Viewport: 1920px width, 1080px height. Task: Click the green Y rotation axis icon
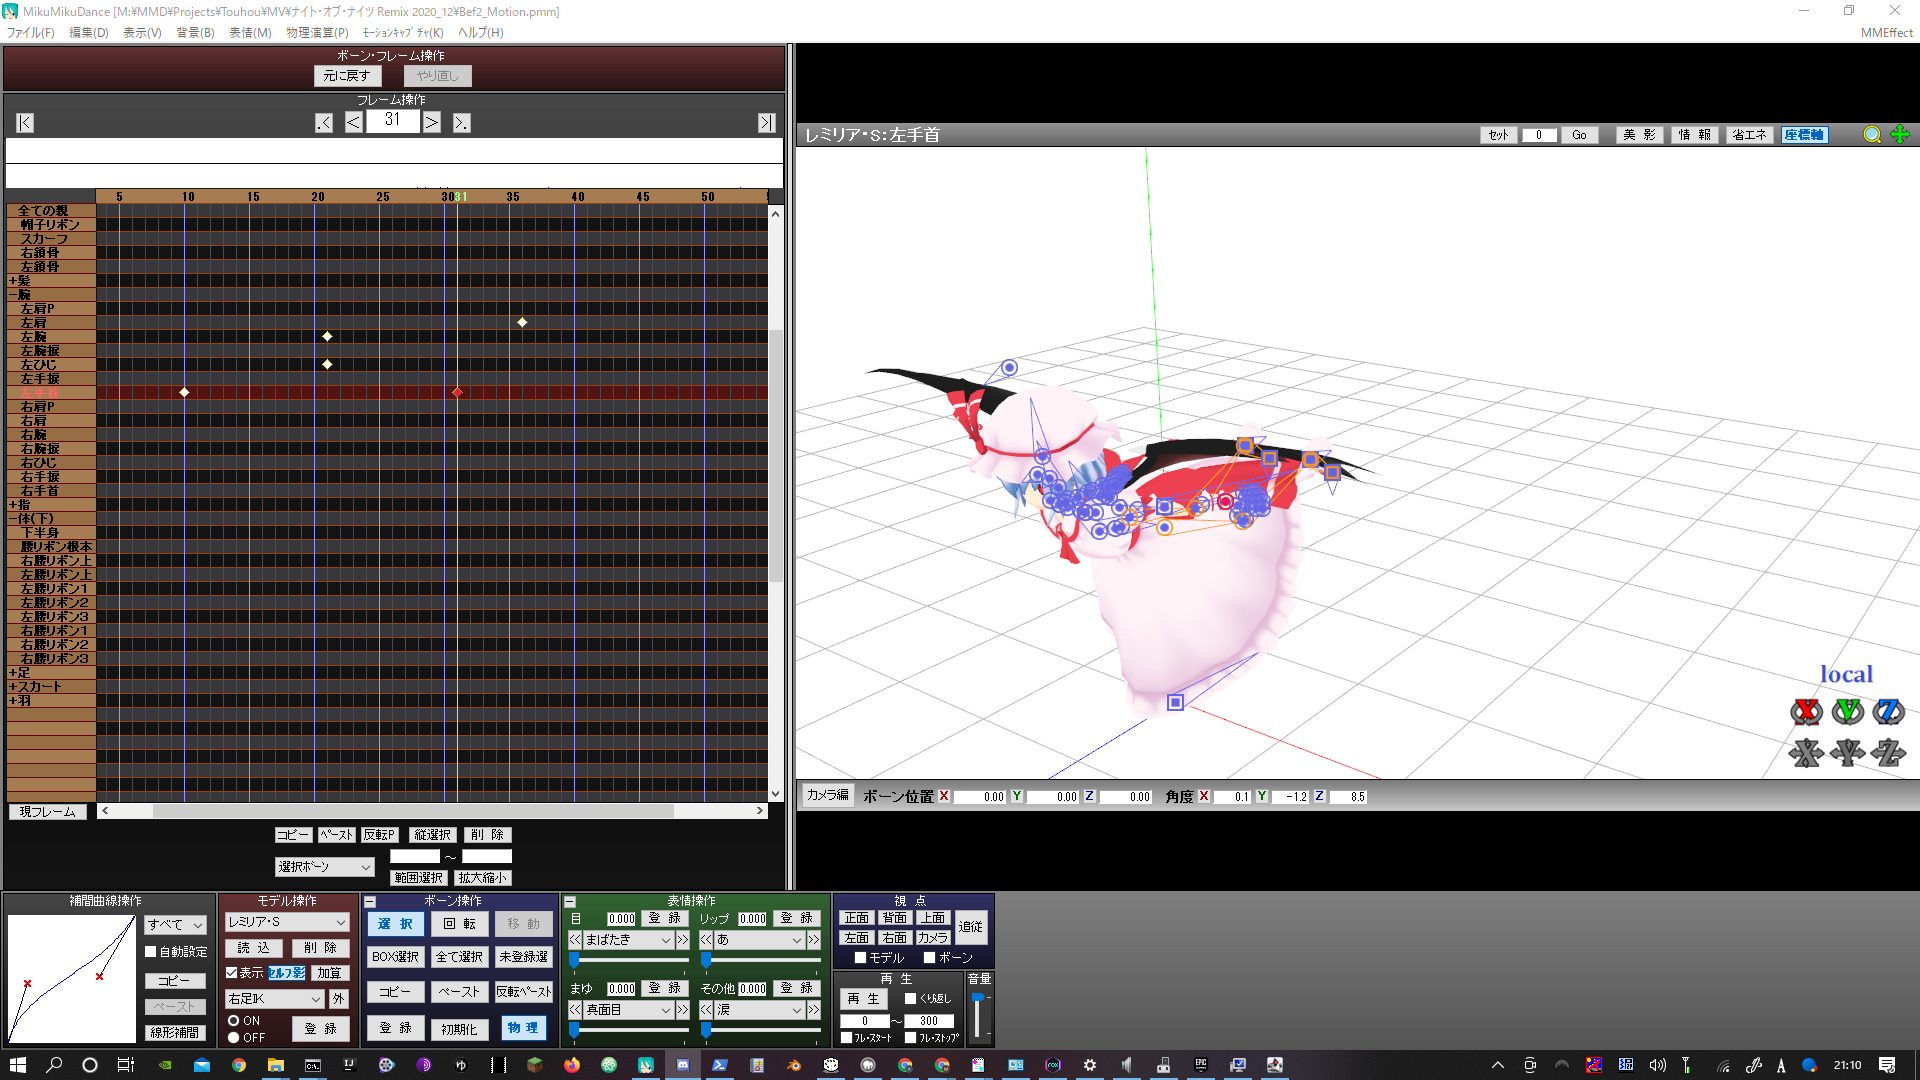coord(1847,712)
